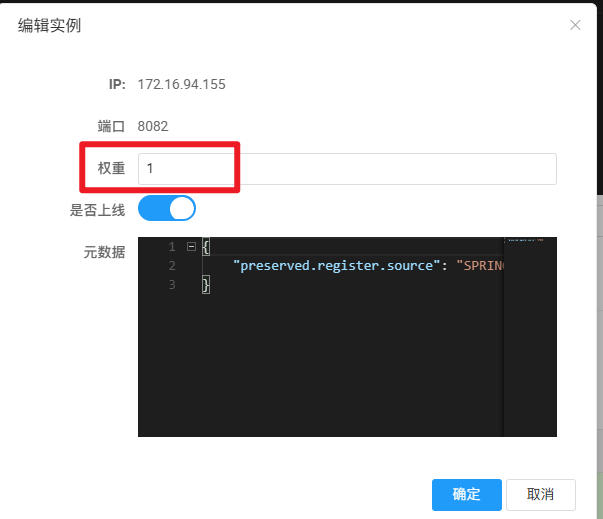Image resolution: width=603 pixels, height=519 pixels.
Task: Click the 权重 weight input field
Action: pyautogui.click(x=347, y=169)
